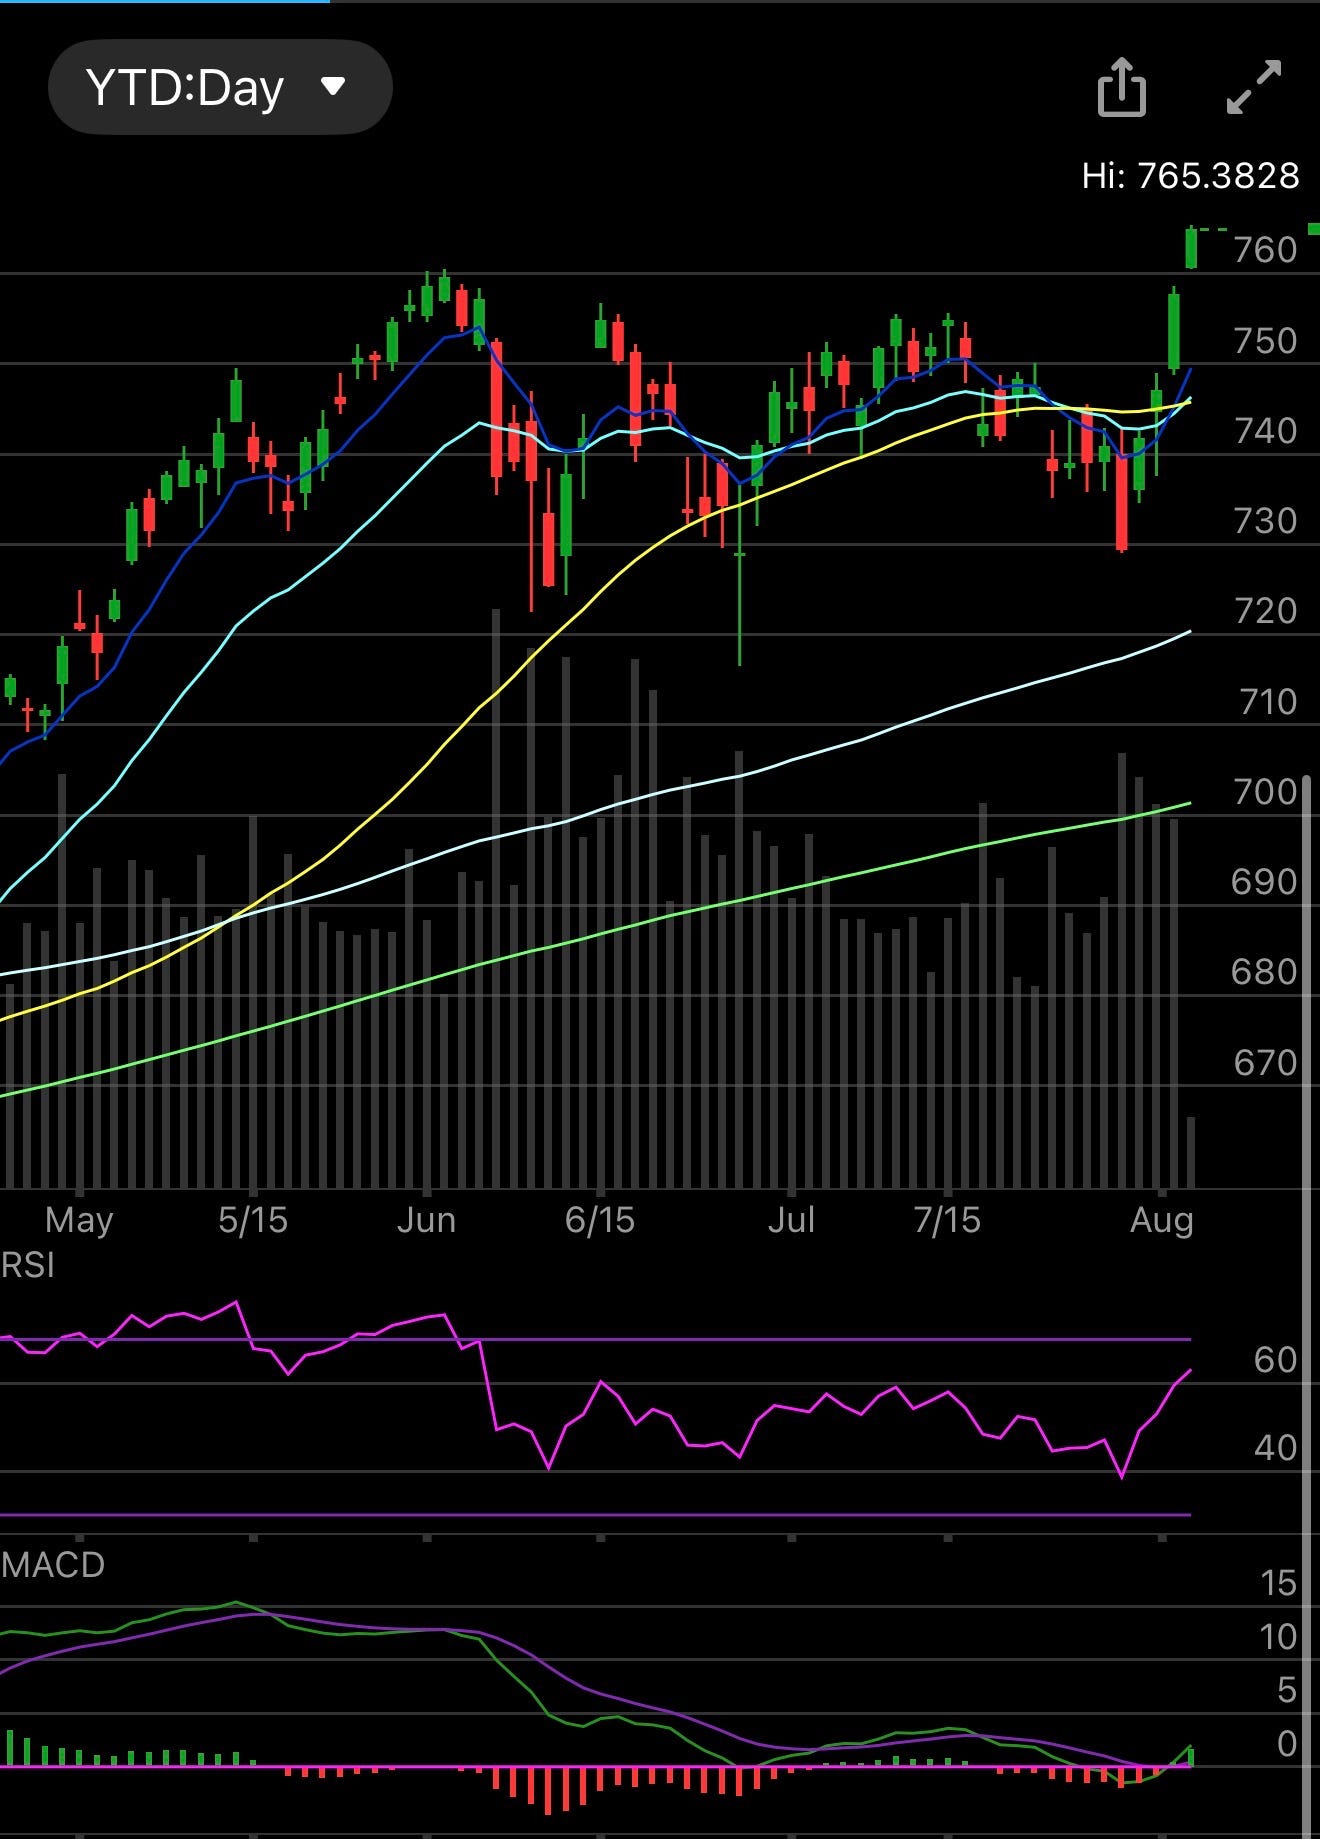Viewport: 1320px width, 1839px height.
Task: Select the '6/15' date axis label
Action: pyautogui.click(x=600, y=1220)
